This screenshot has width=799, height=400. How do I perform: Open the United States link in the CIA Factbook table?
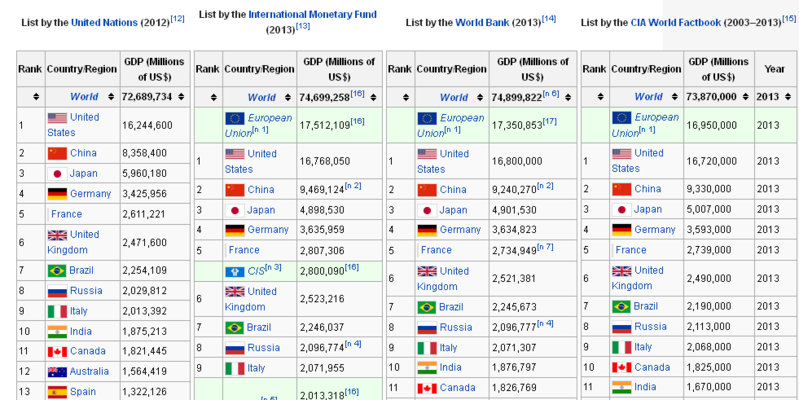pos(637,161)
